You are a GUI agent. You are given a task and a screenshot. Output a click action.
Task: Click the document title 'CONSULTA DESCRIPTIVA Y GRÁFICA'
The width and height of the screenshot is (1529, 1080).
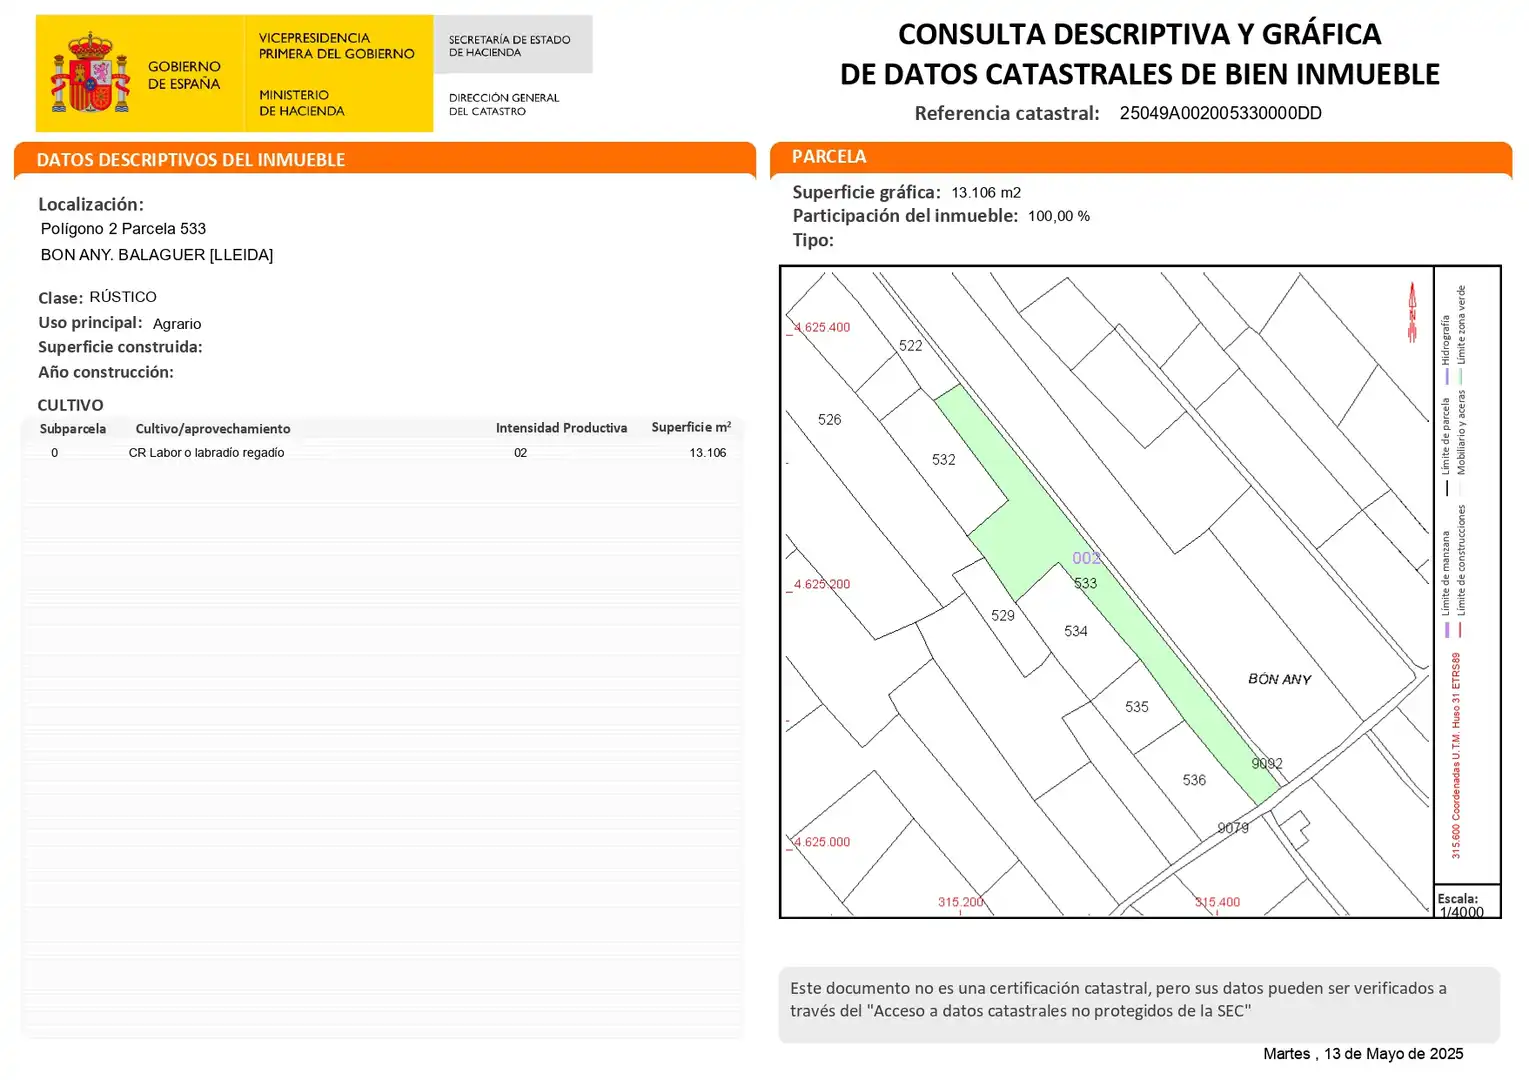[1139, 34]
